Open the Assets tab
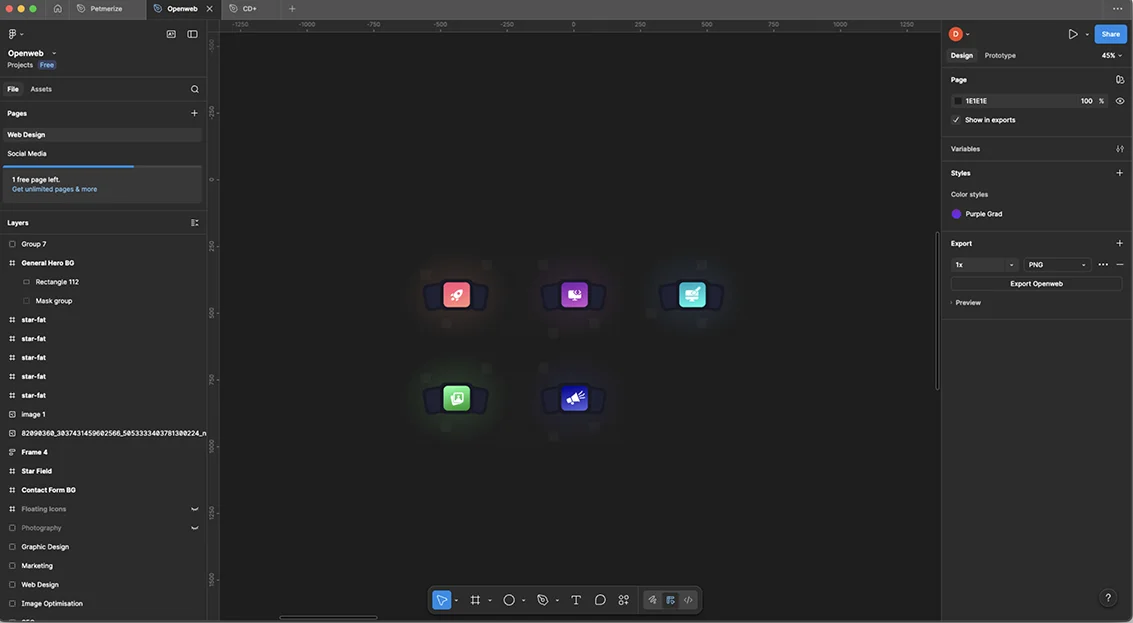The height and width of the screenshot is (623, 1133). click(x=41, y=89)
